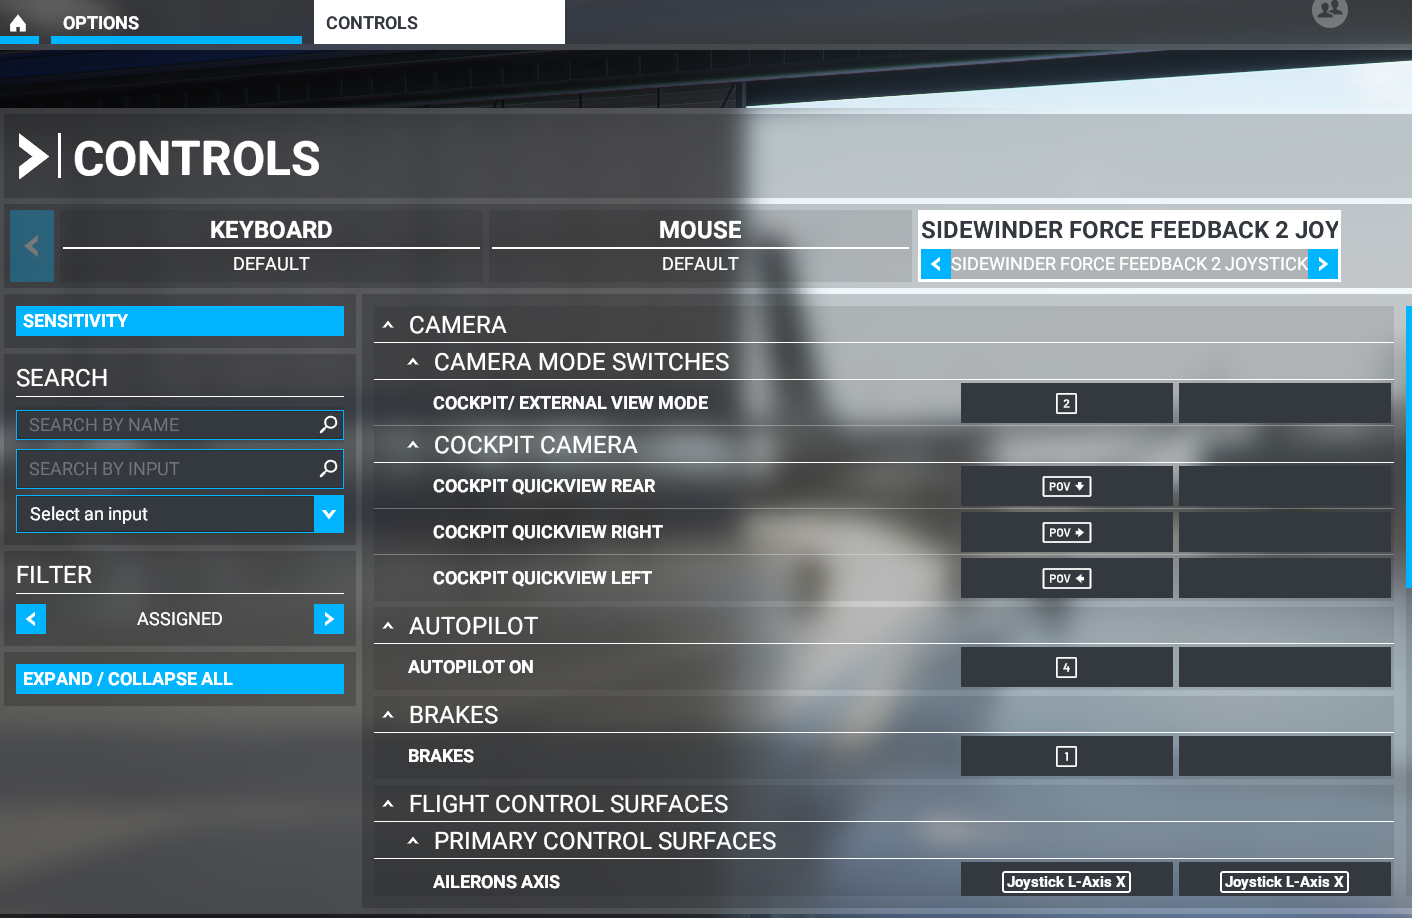Viewport: 1412px width, 918px height.
Task: Select the CONTROLS tab
Action: (x=439, y=22)
